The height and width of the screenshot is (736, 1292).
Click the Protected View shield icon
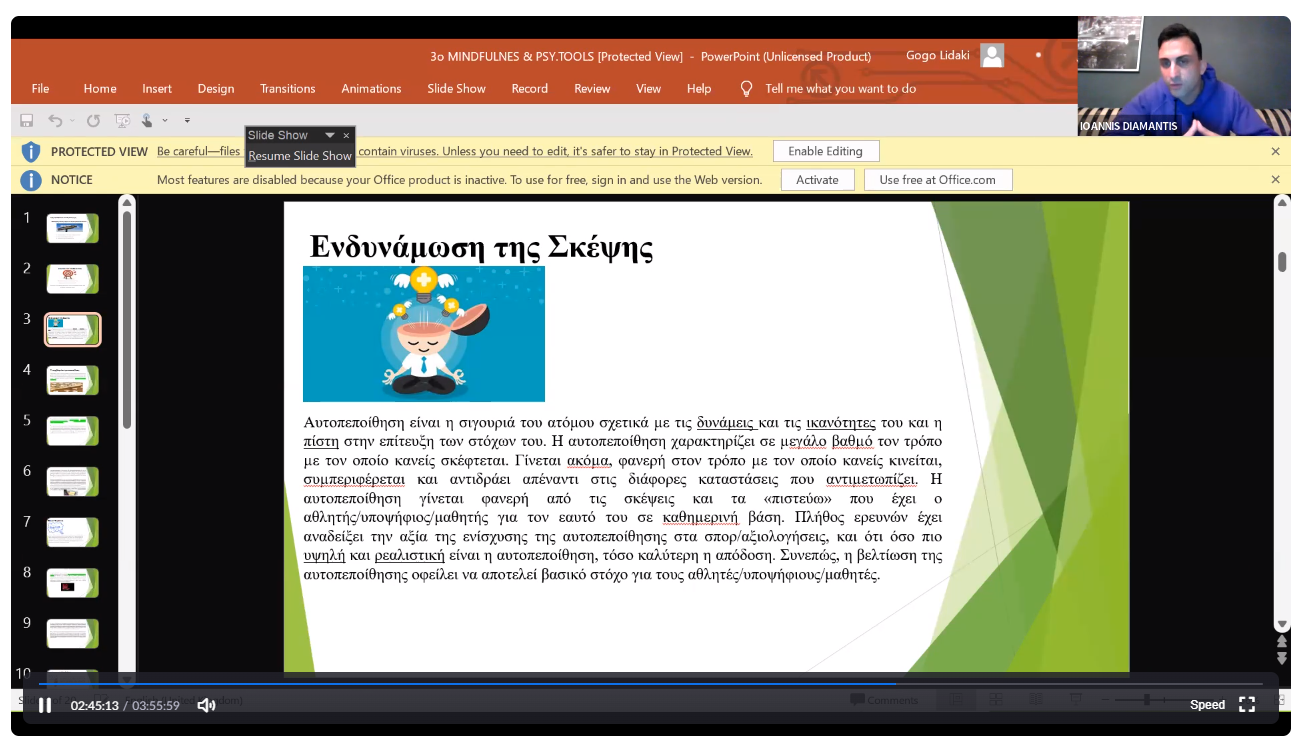(x=31, y=151)
